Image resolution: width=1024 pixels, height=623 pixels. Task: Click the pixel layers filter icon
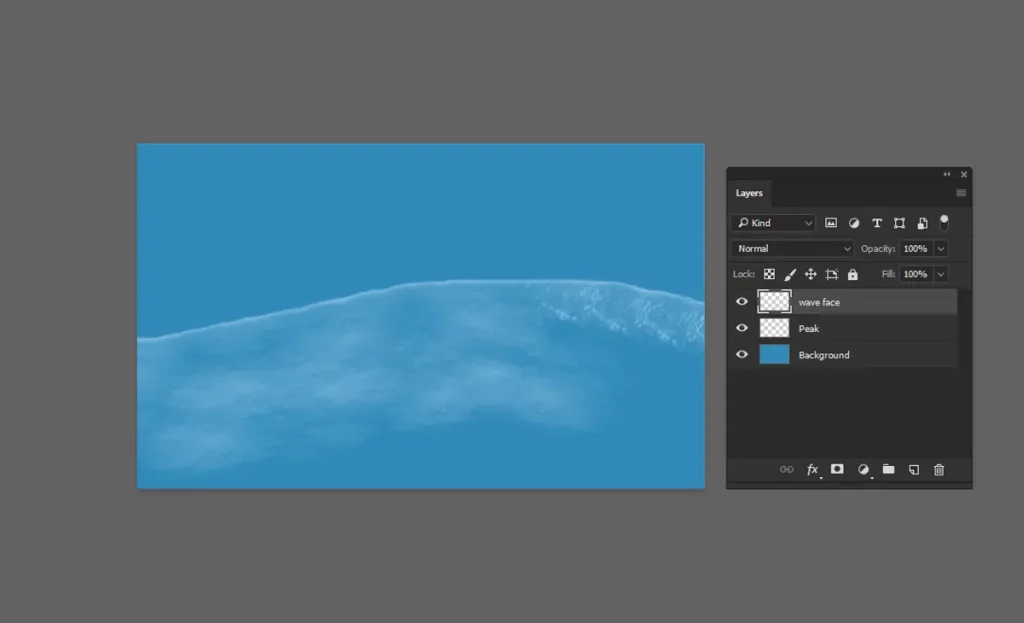click(x=831, y=223)
